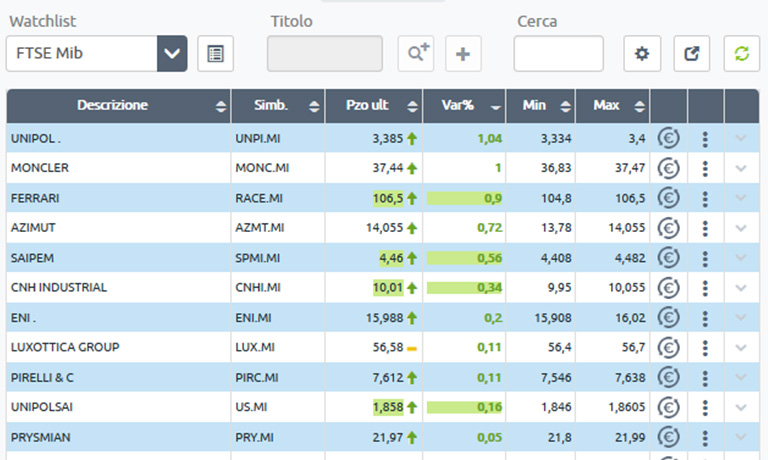Expand the FERRARI row chevron
The width and height of the screenshot is (768, 460).
[741, 198]
